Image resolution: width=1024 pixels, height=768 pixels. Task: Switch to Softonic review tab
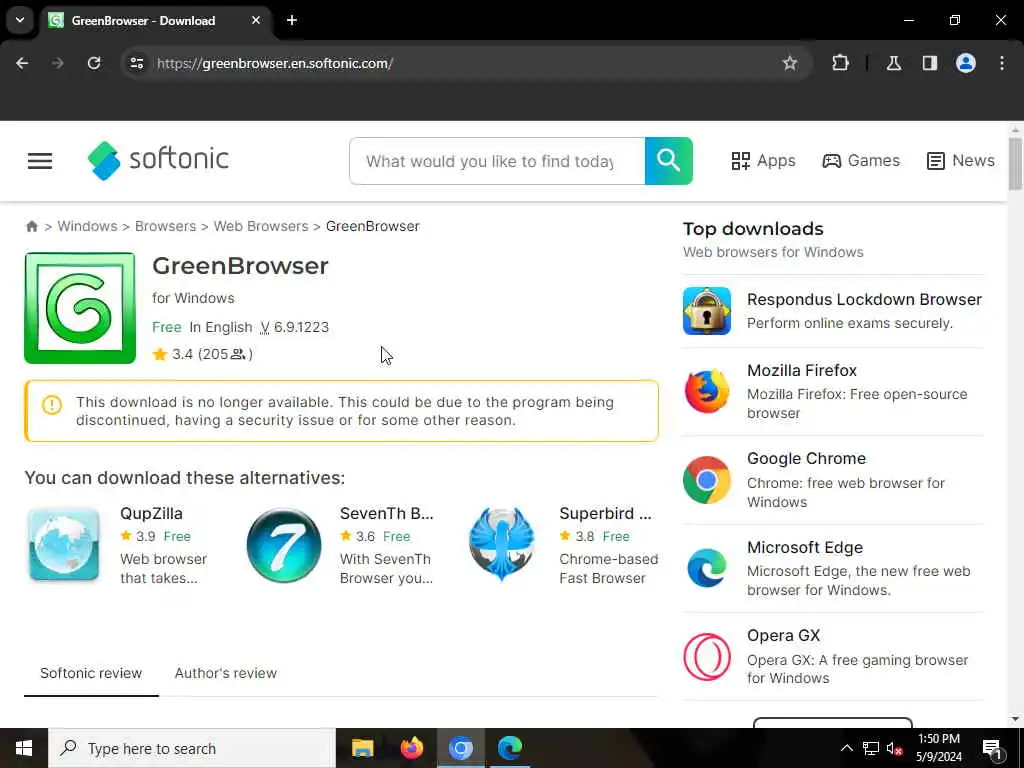[91, 673]
